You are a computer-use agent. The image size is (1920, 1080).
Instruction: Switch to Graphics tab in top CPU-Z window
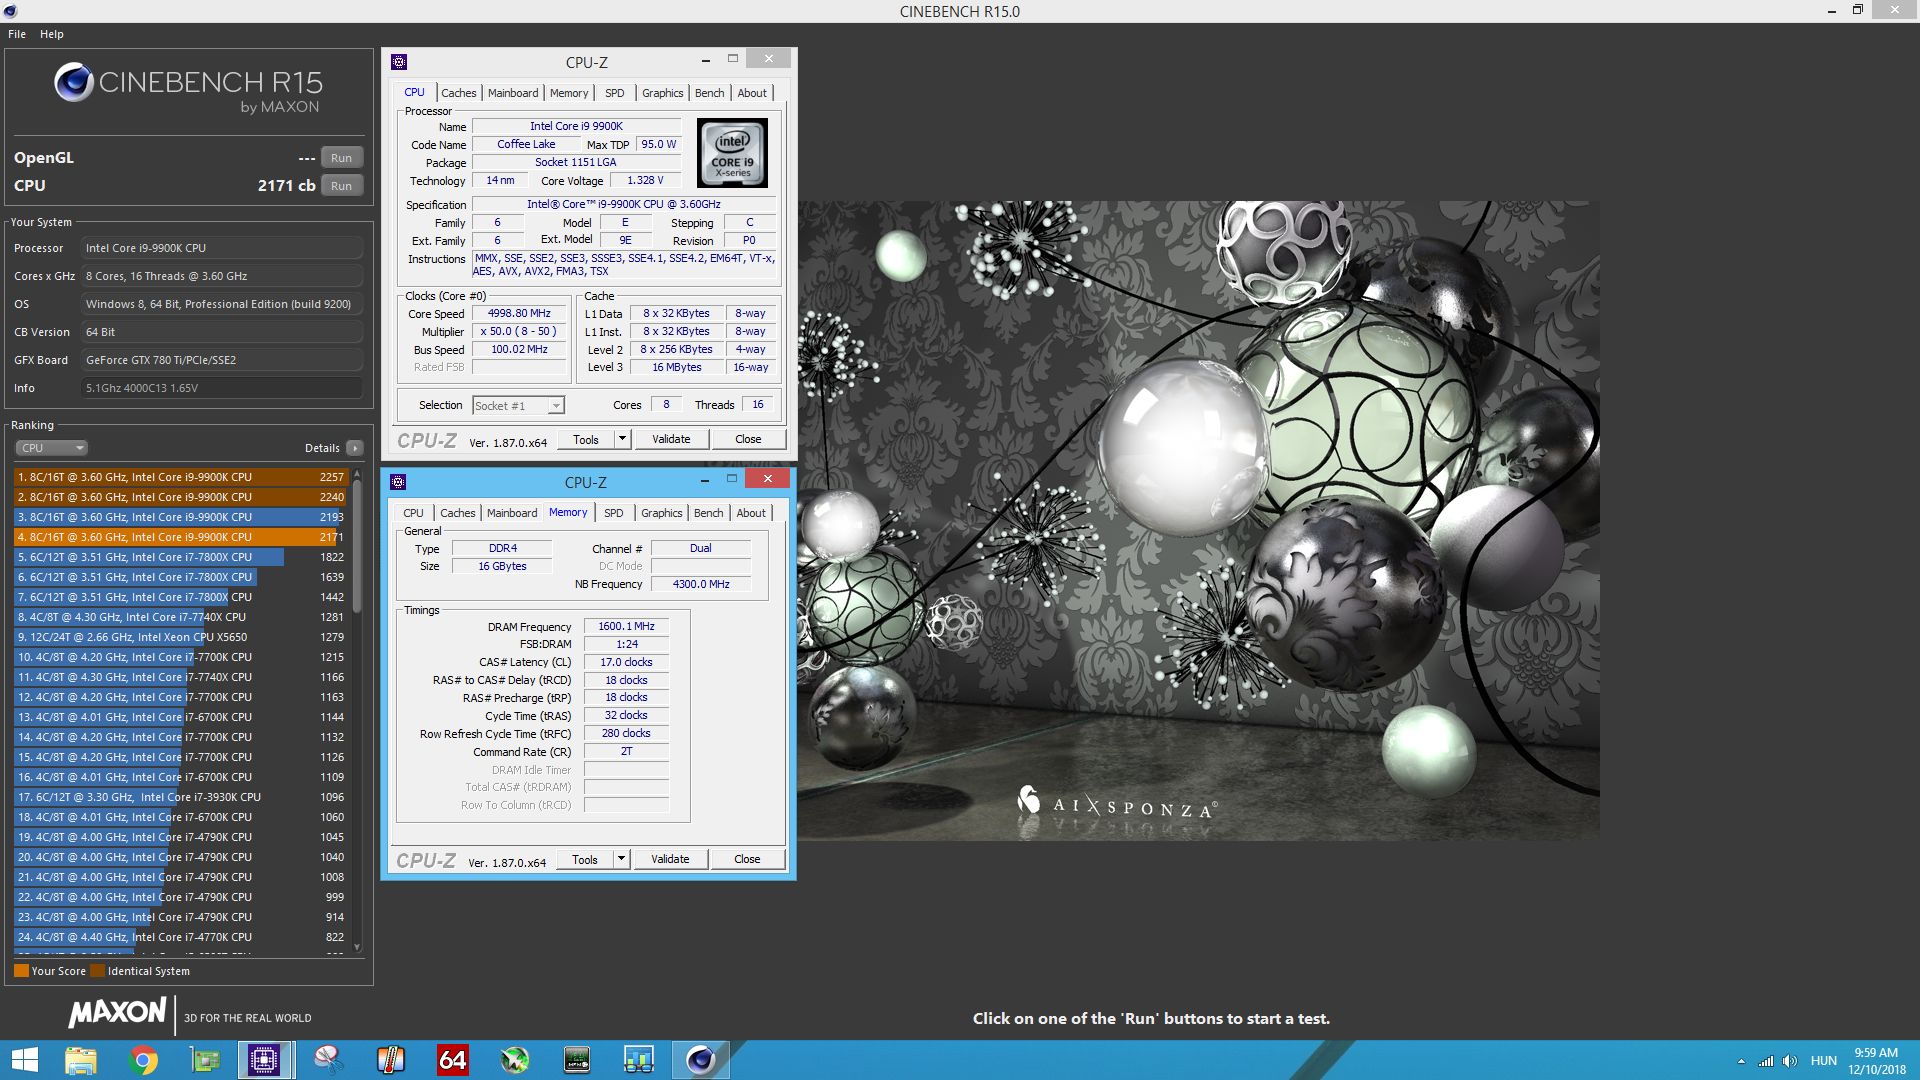click(x=663, y=93)
